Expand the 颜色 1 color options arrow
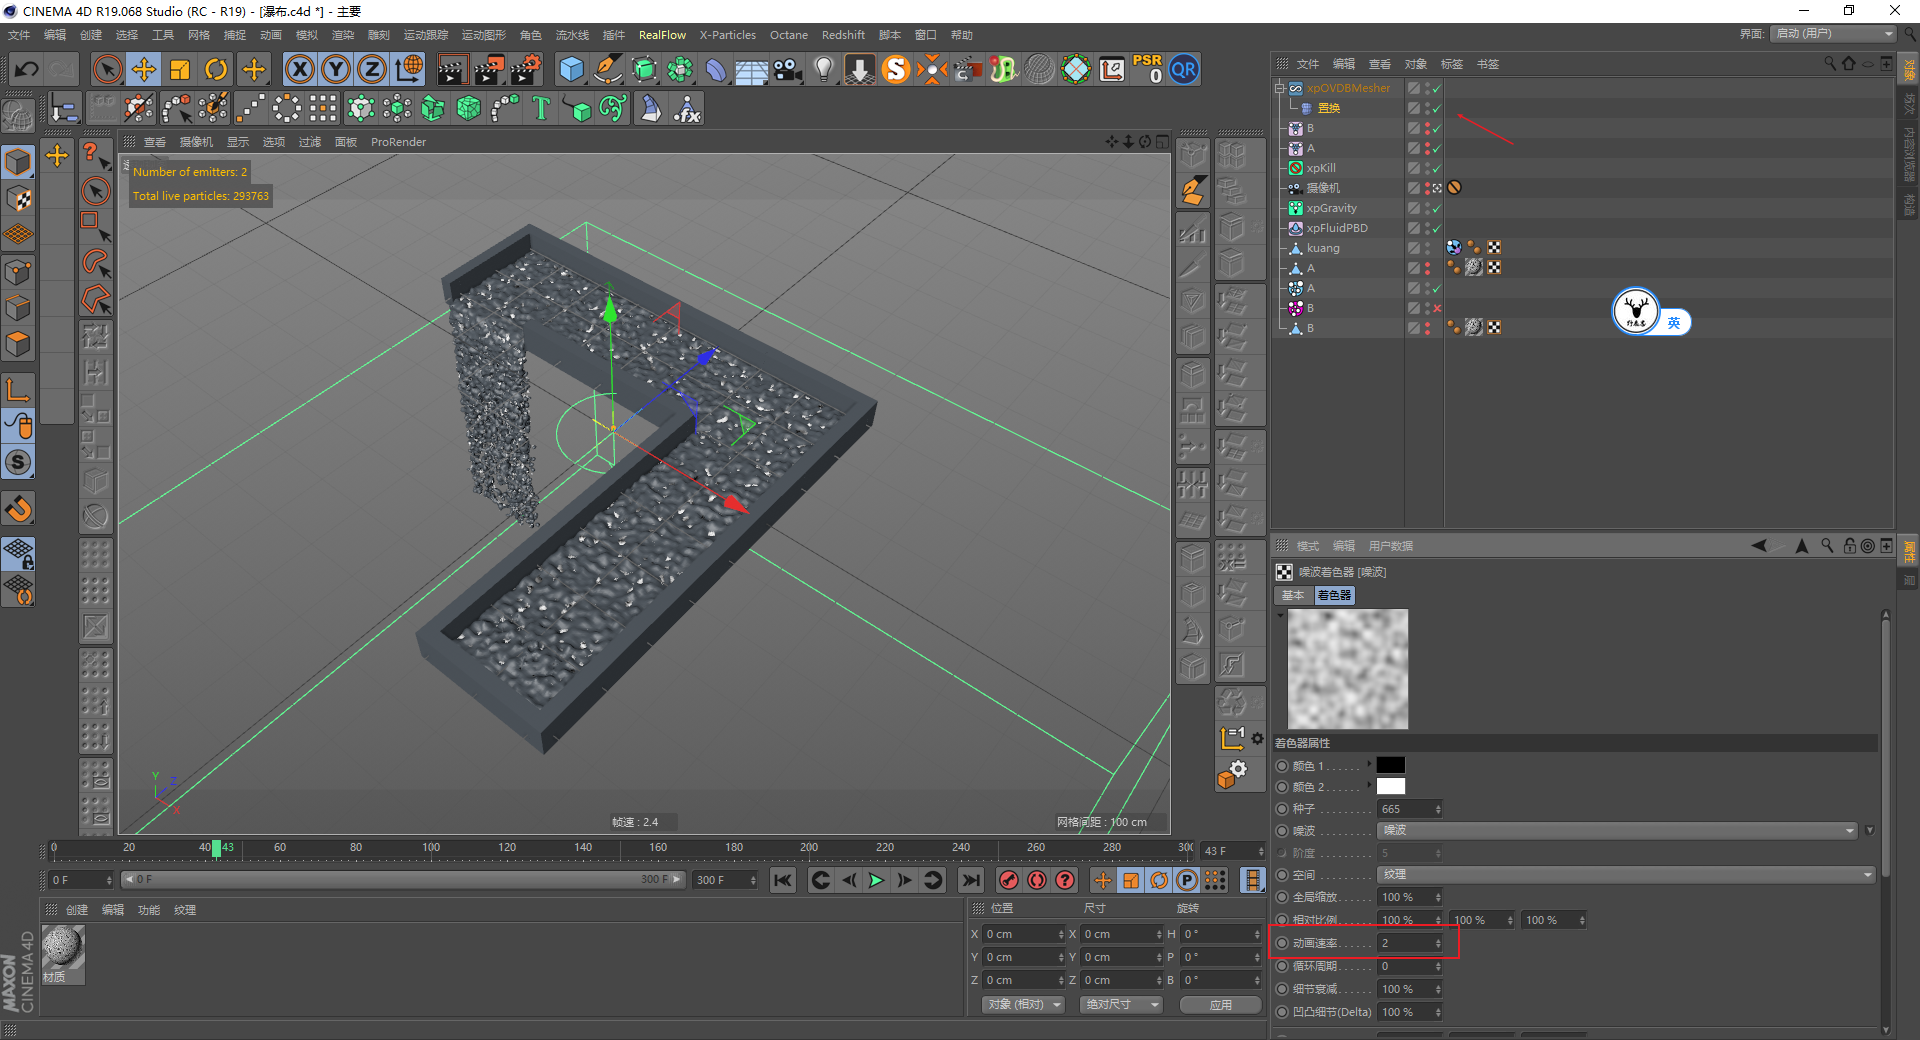 [1369, 764]
